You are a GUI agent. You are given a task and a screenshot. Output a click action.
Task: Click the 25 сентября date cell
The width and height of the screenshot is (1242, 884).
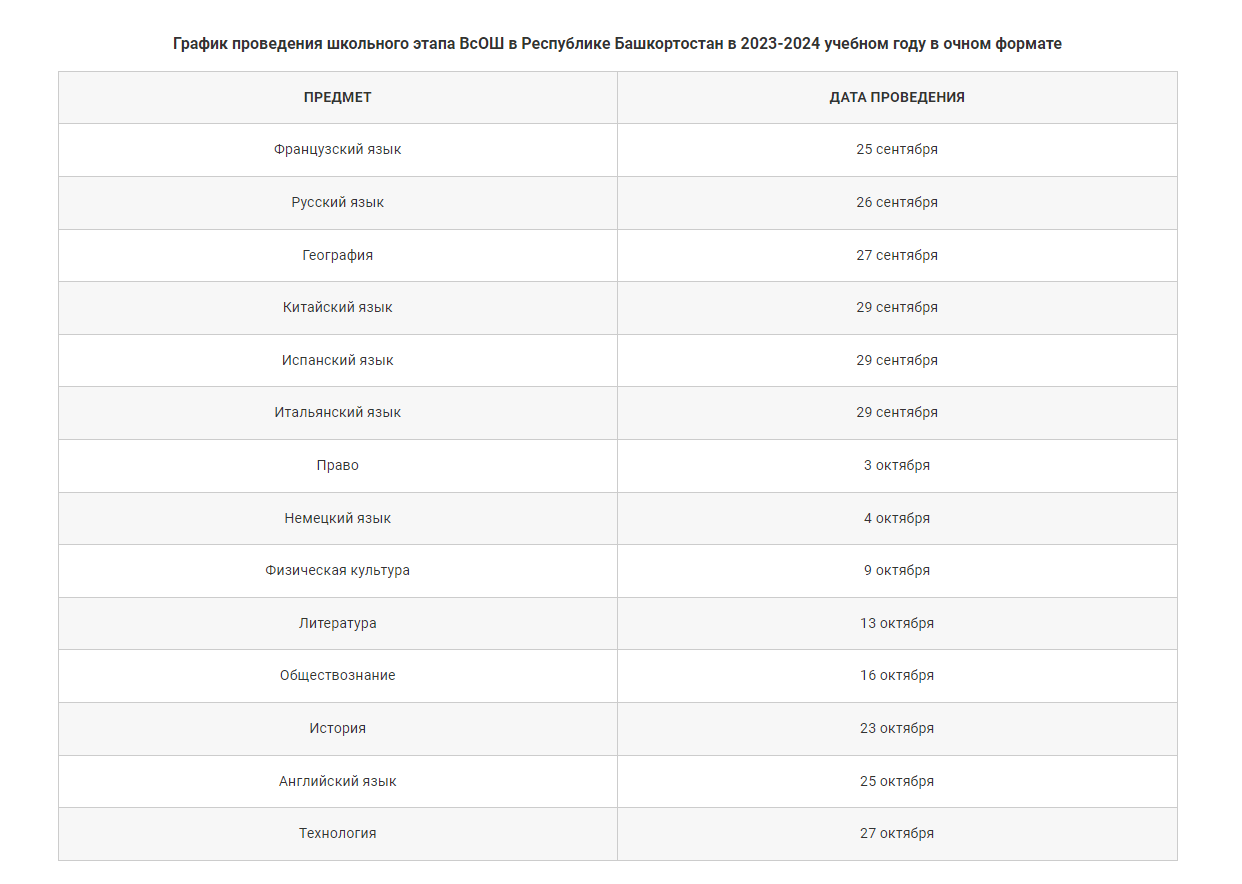[x=897, y=150]
